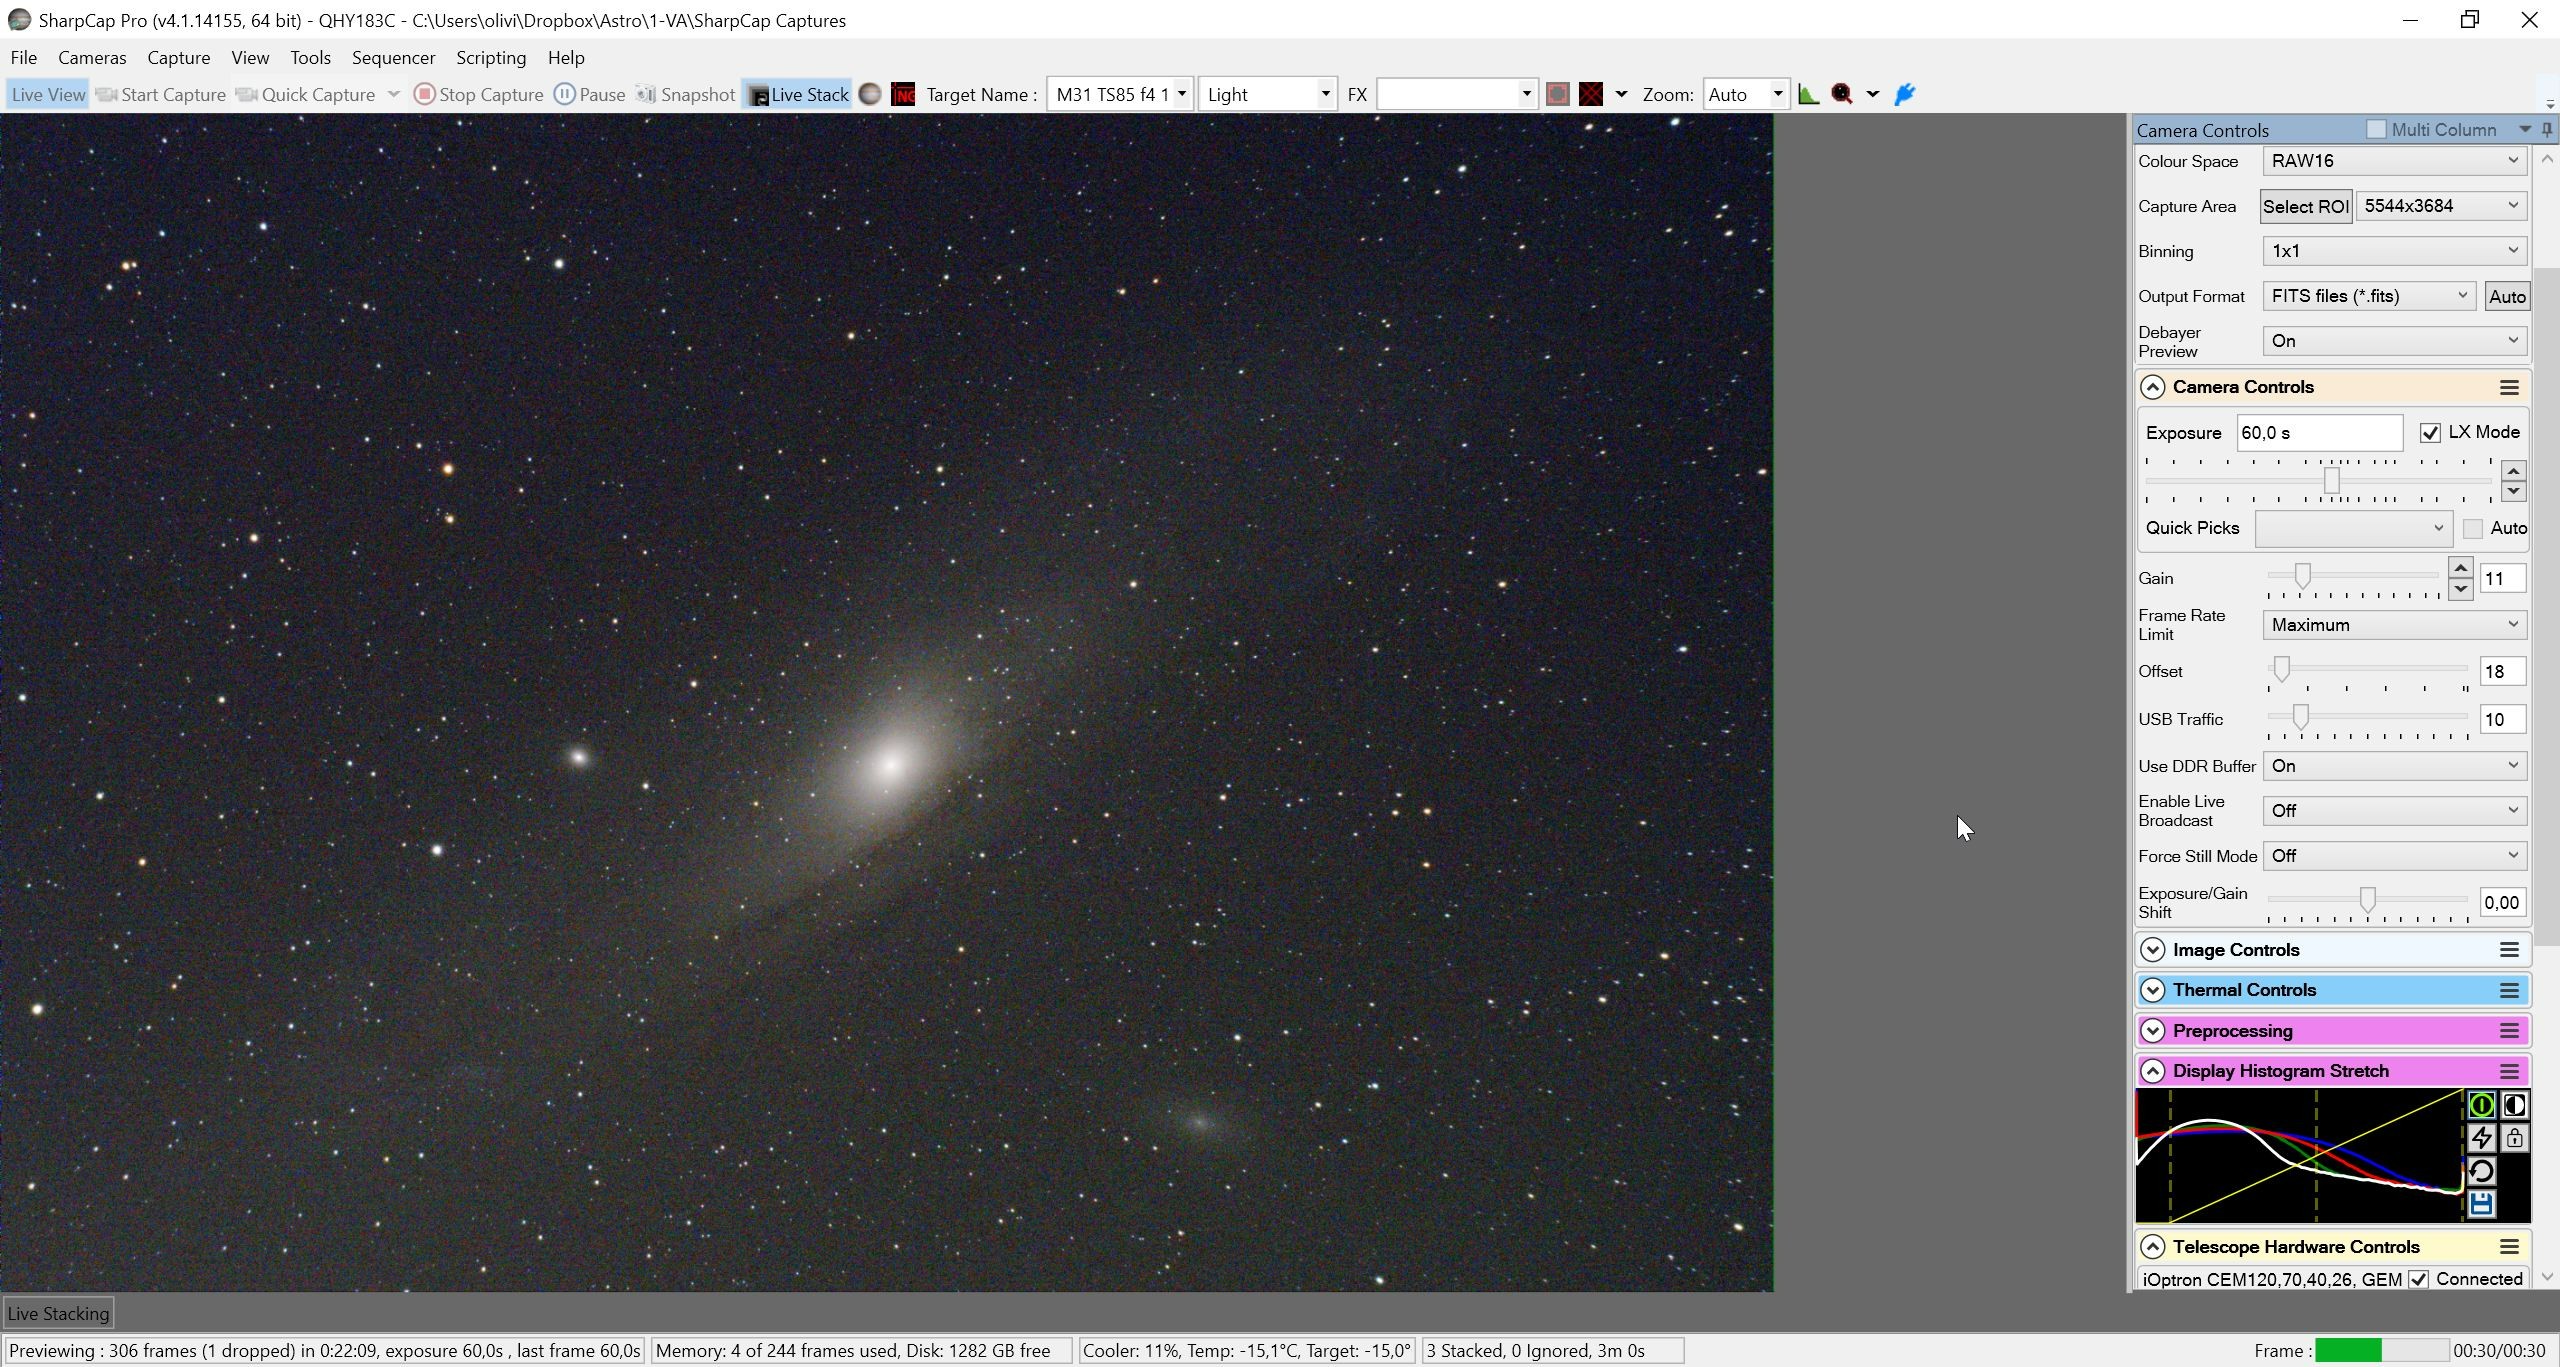This screenshot has height=1367, width=2560.
Task: Open the Binning 1x1 dropdown
Action: (2394, 251)
